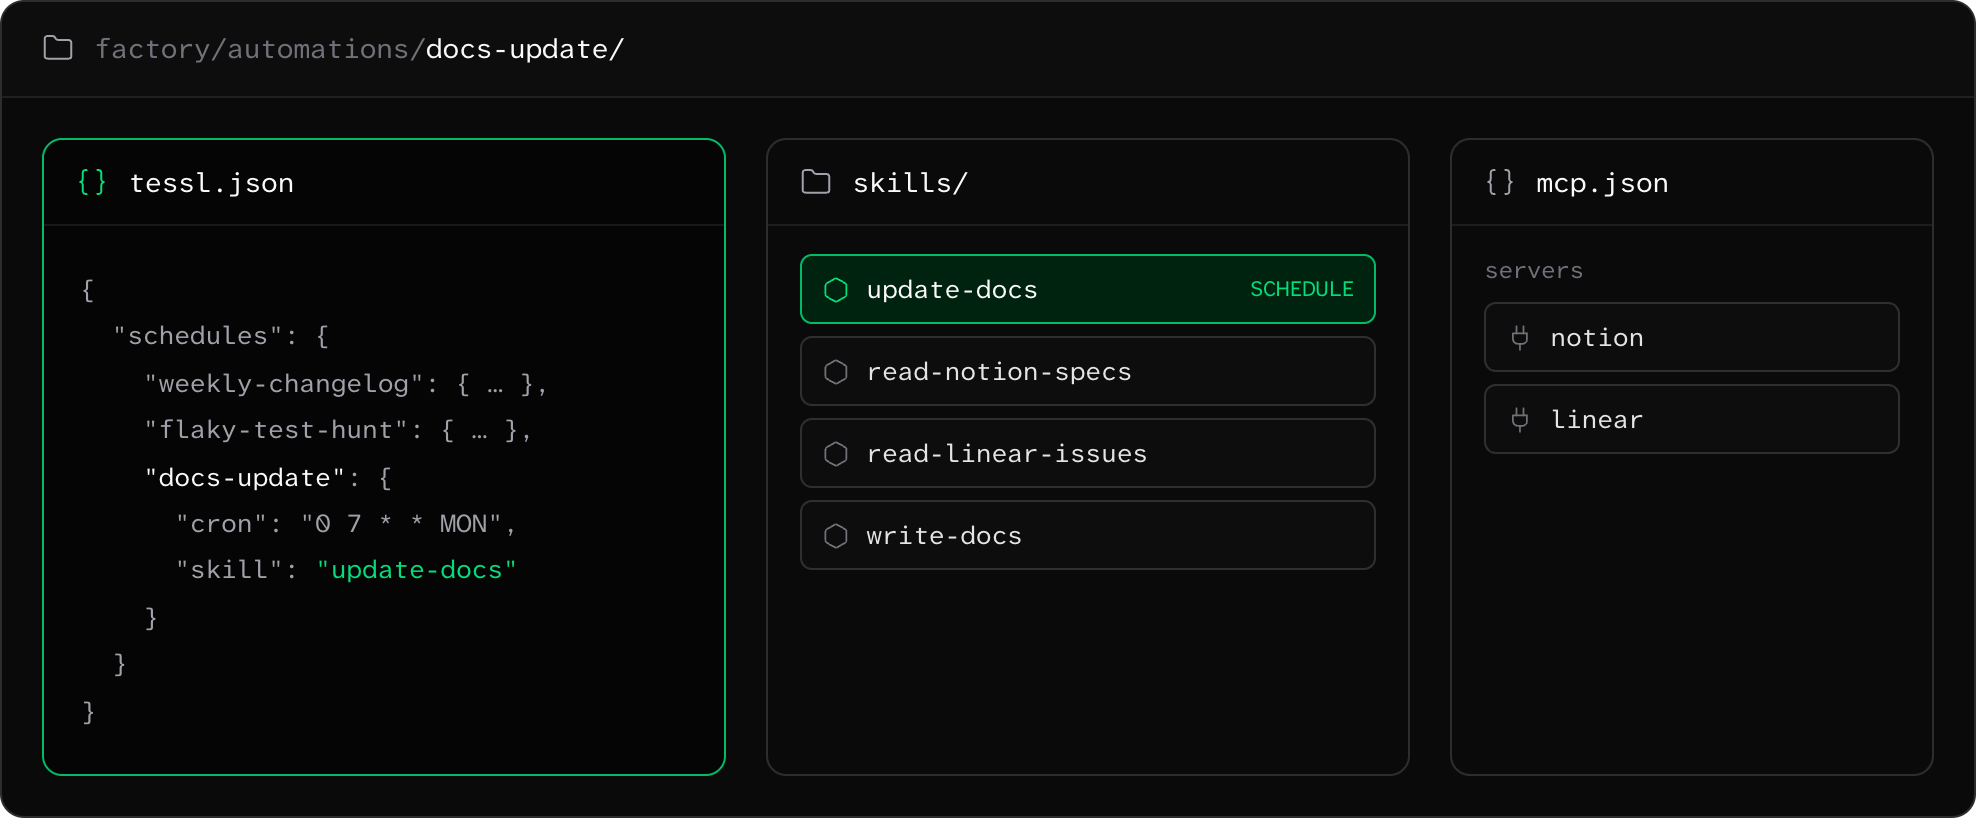Click the "skill" key in the JSON

pos(228,570)
